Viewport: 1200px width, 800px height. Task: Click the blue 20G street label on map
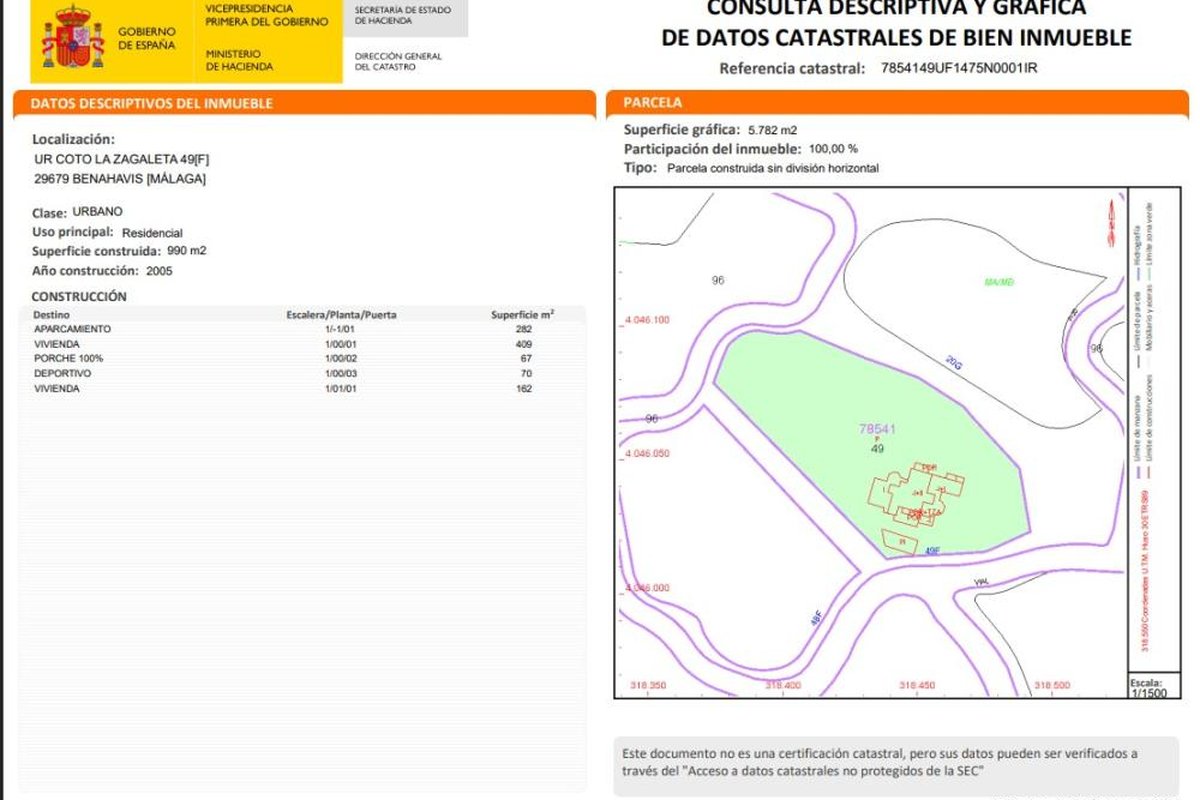pyautogui.click(x=954, y=364)
